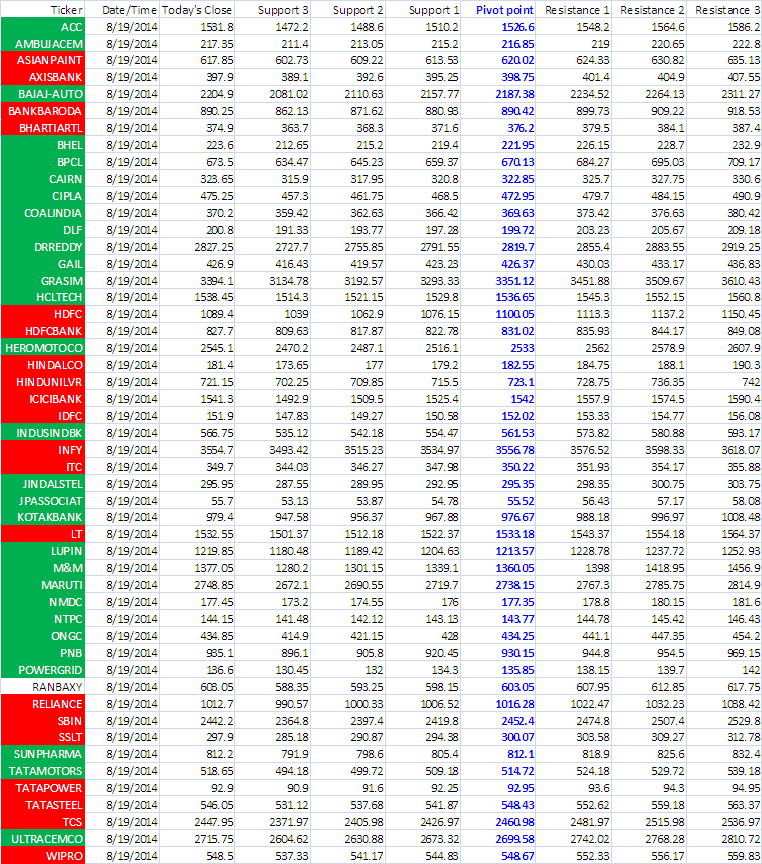Select the ITC ticker cell
Image resolution: width=762 pixels, height=864 pixels.
[x=43, y=467]
